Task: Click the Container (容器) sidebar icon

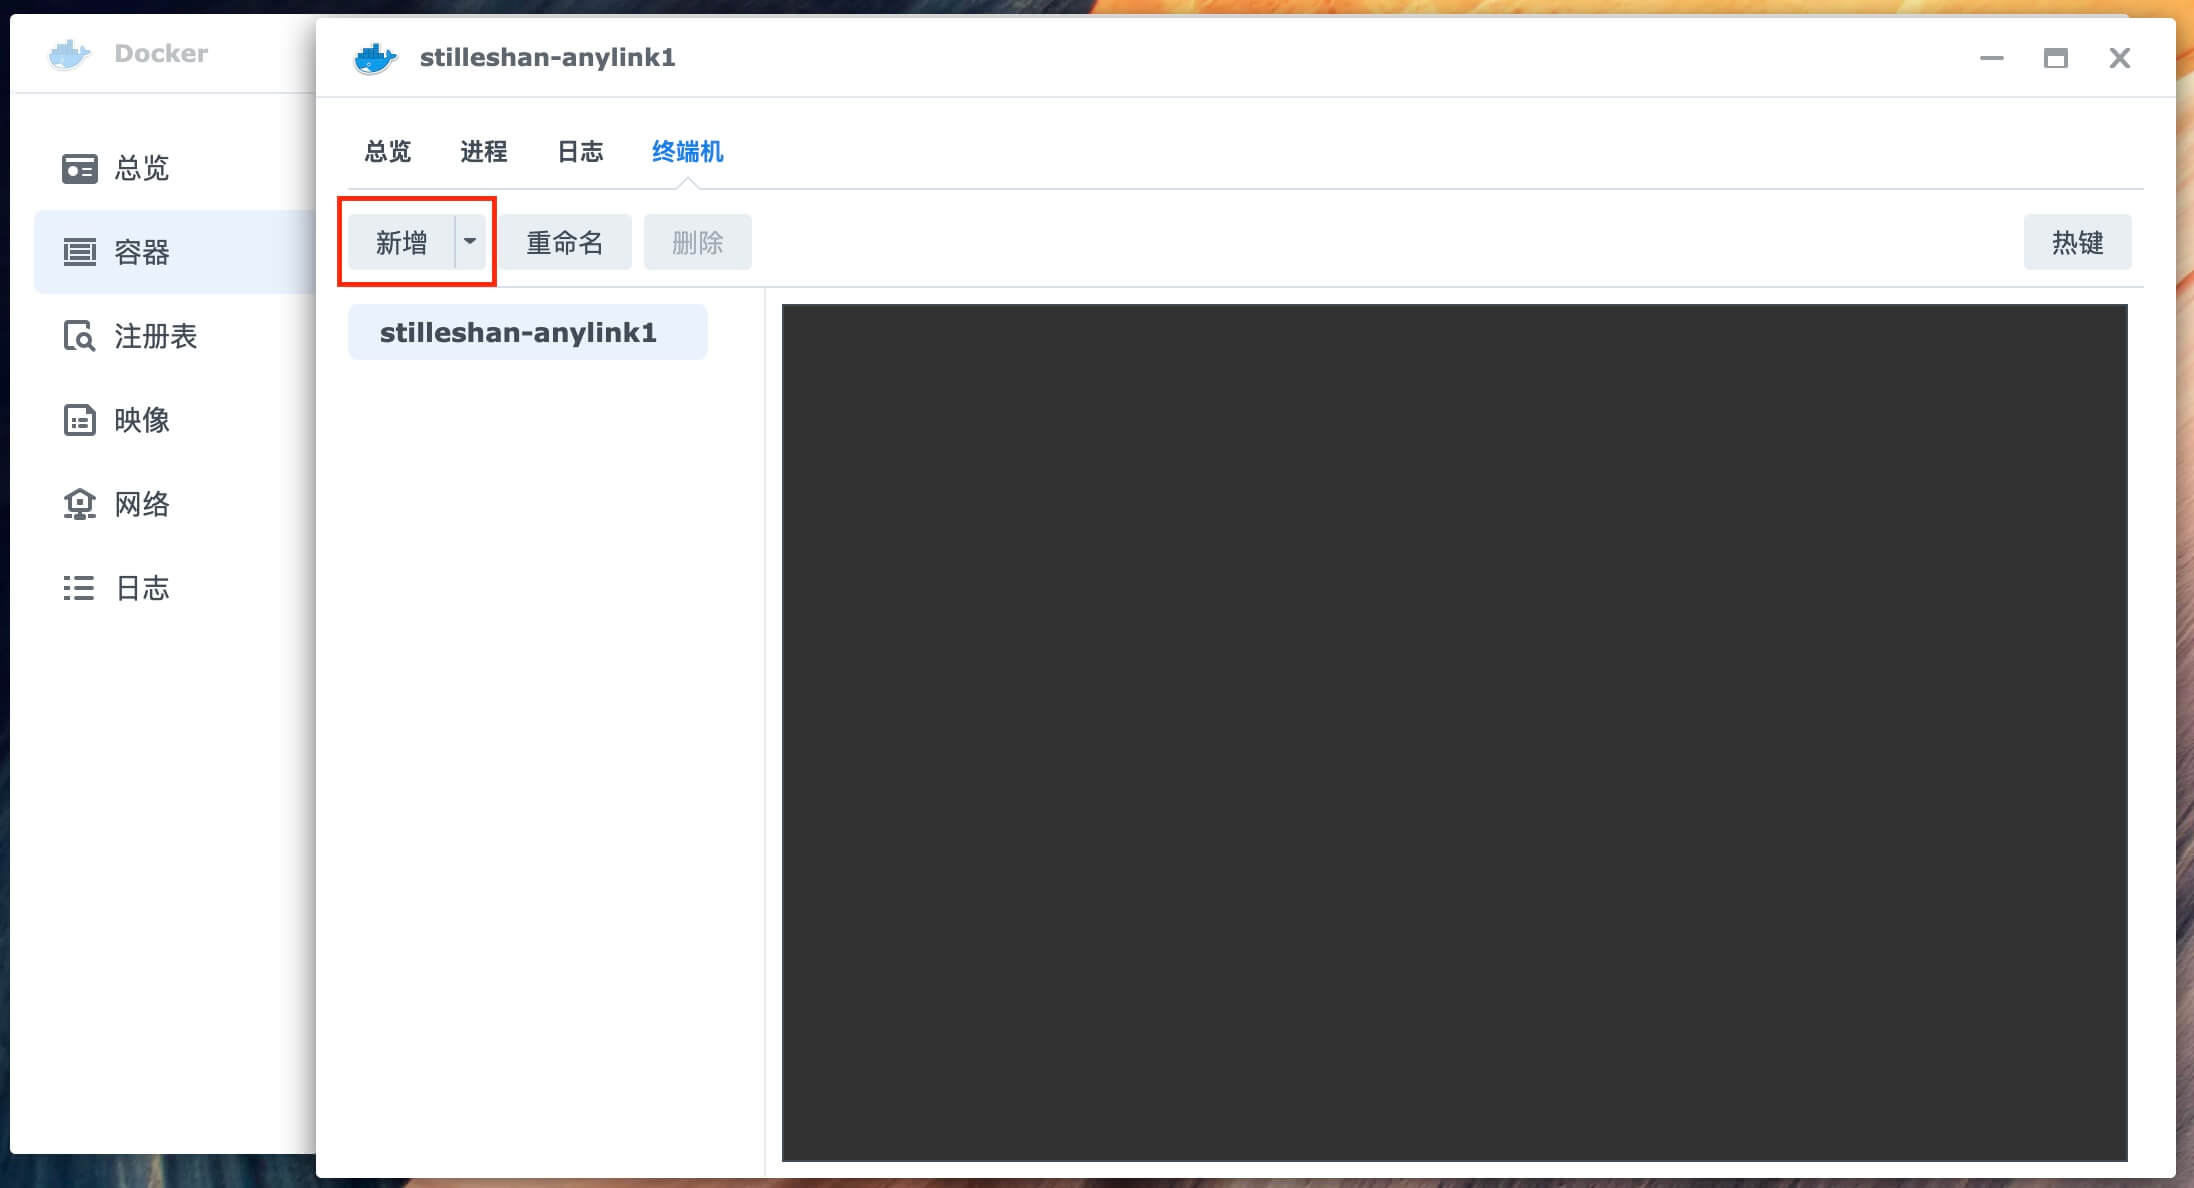Action: (79, 252)
